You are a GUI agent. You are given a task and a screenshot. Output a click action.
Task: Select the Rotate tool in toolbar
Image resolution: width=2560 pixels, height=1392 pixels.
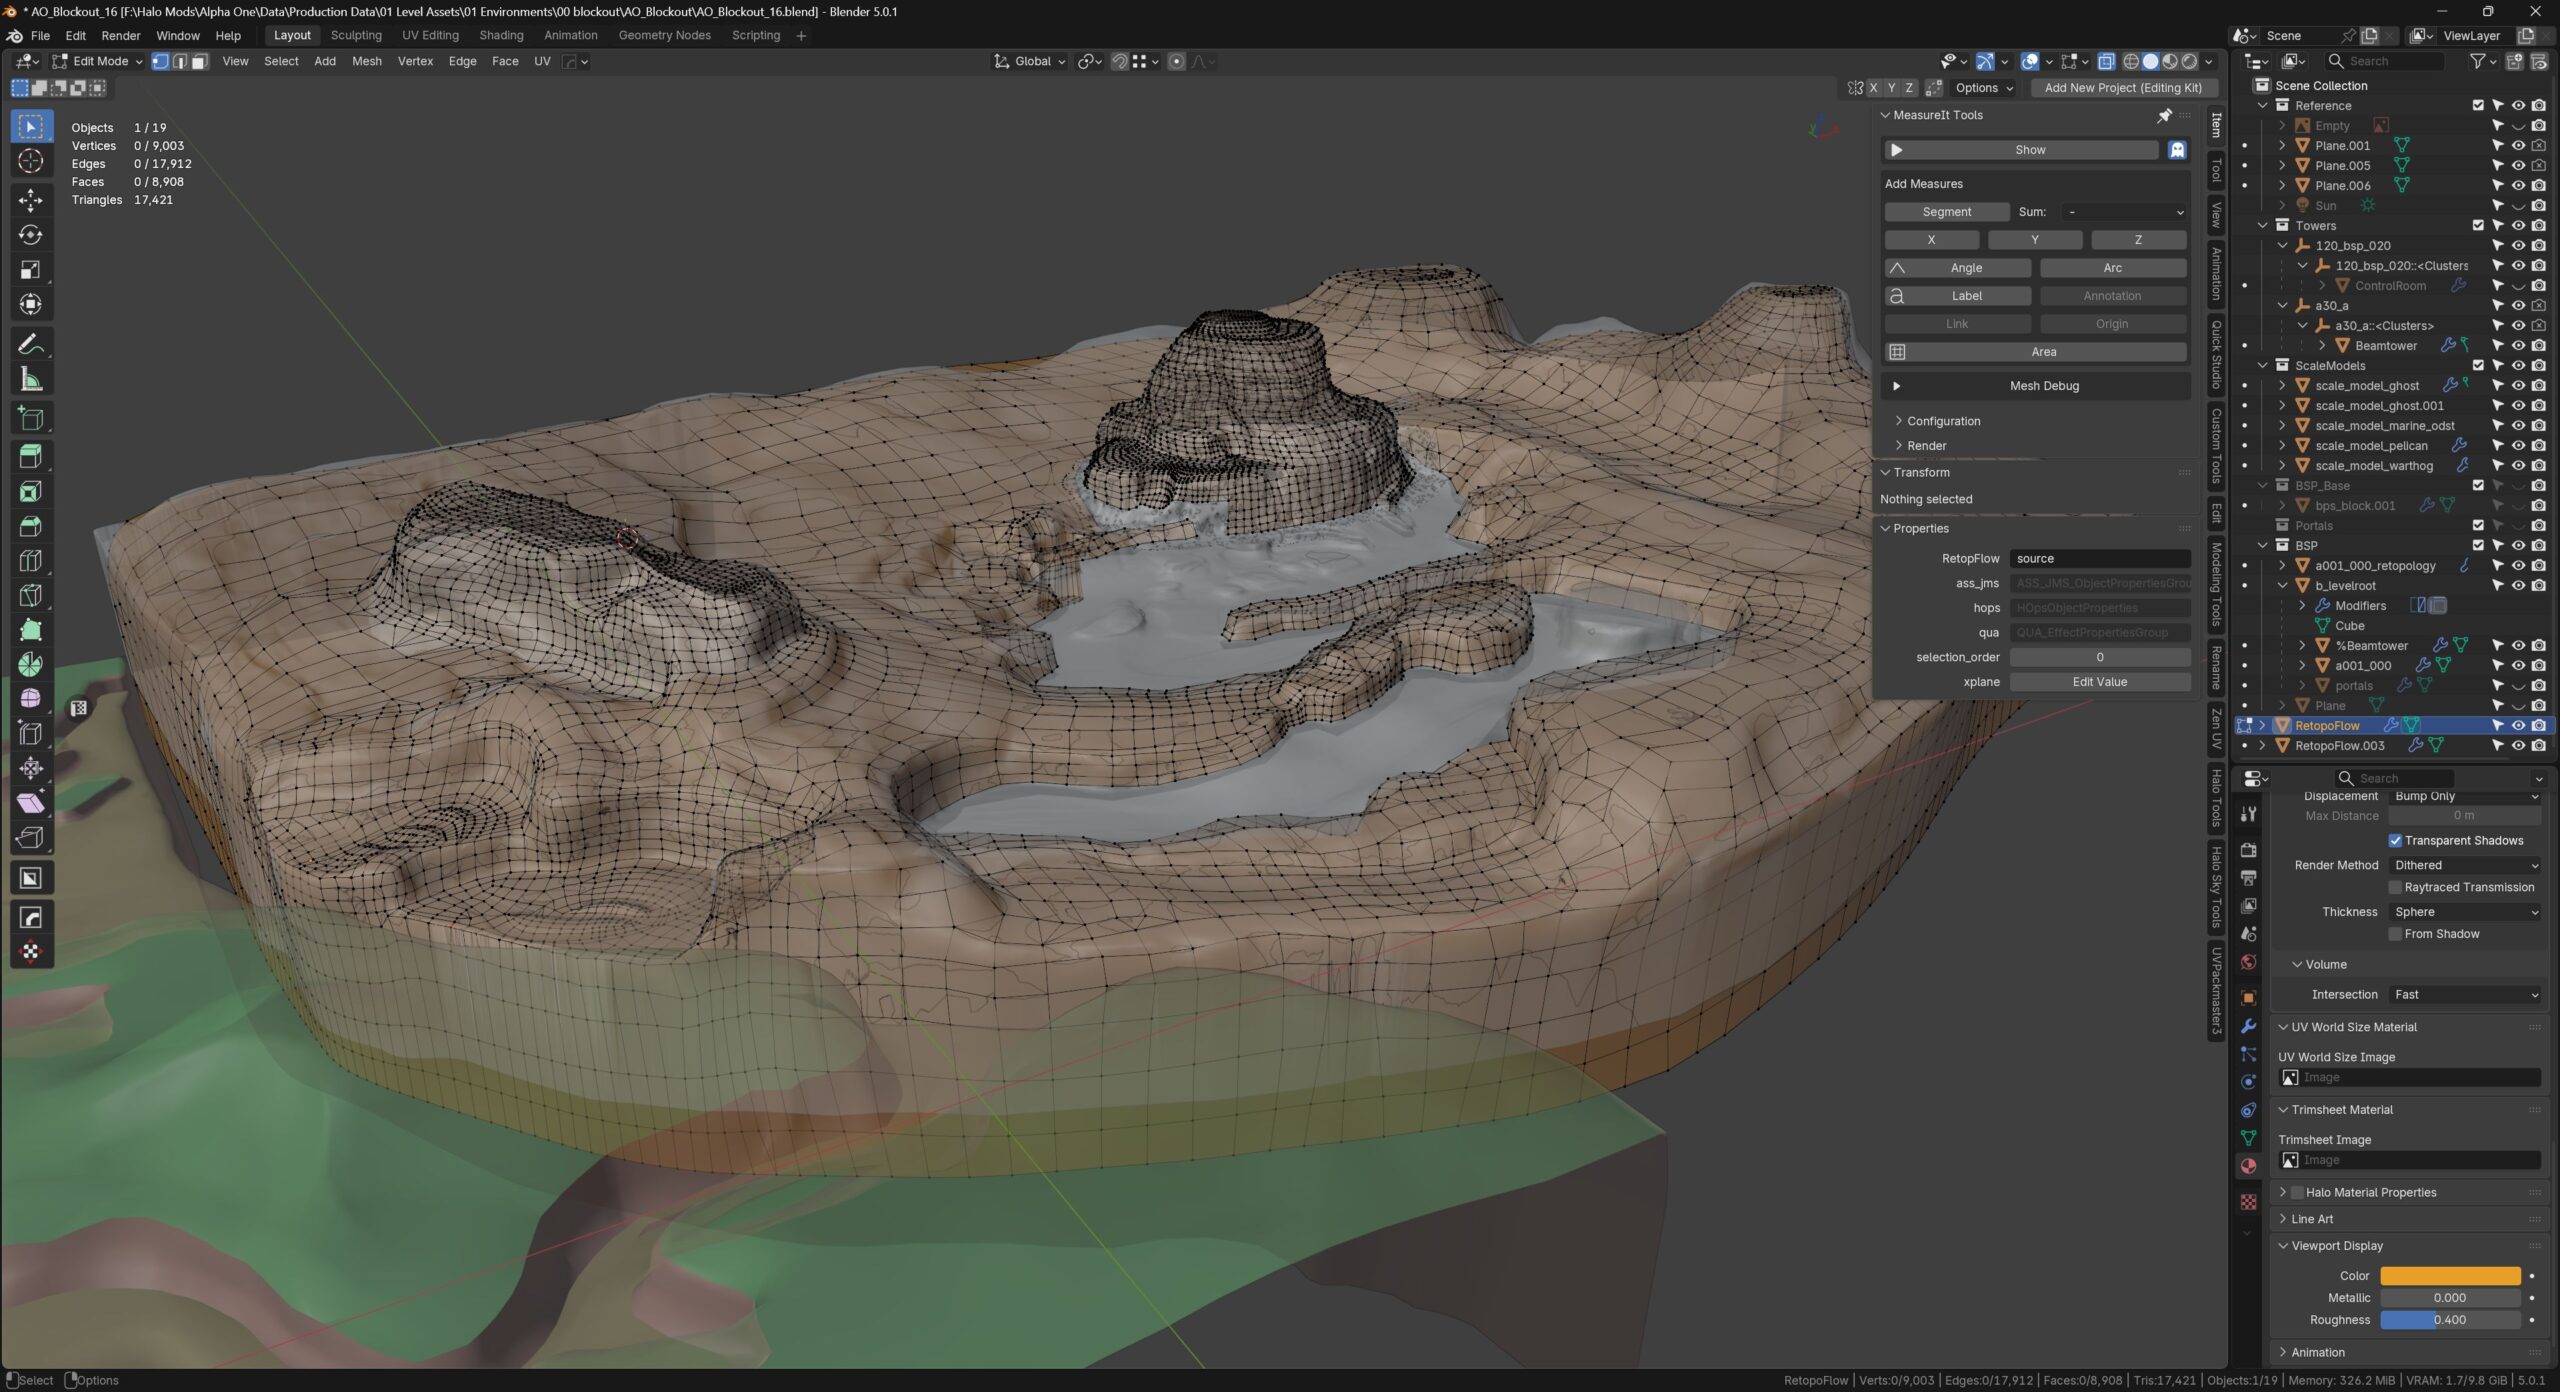click(30, 235)
